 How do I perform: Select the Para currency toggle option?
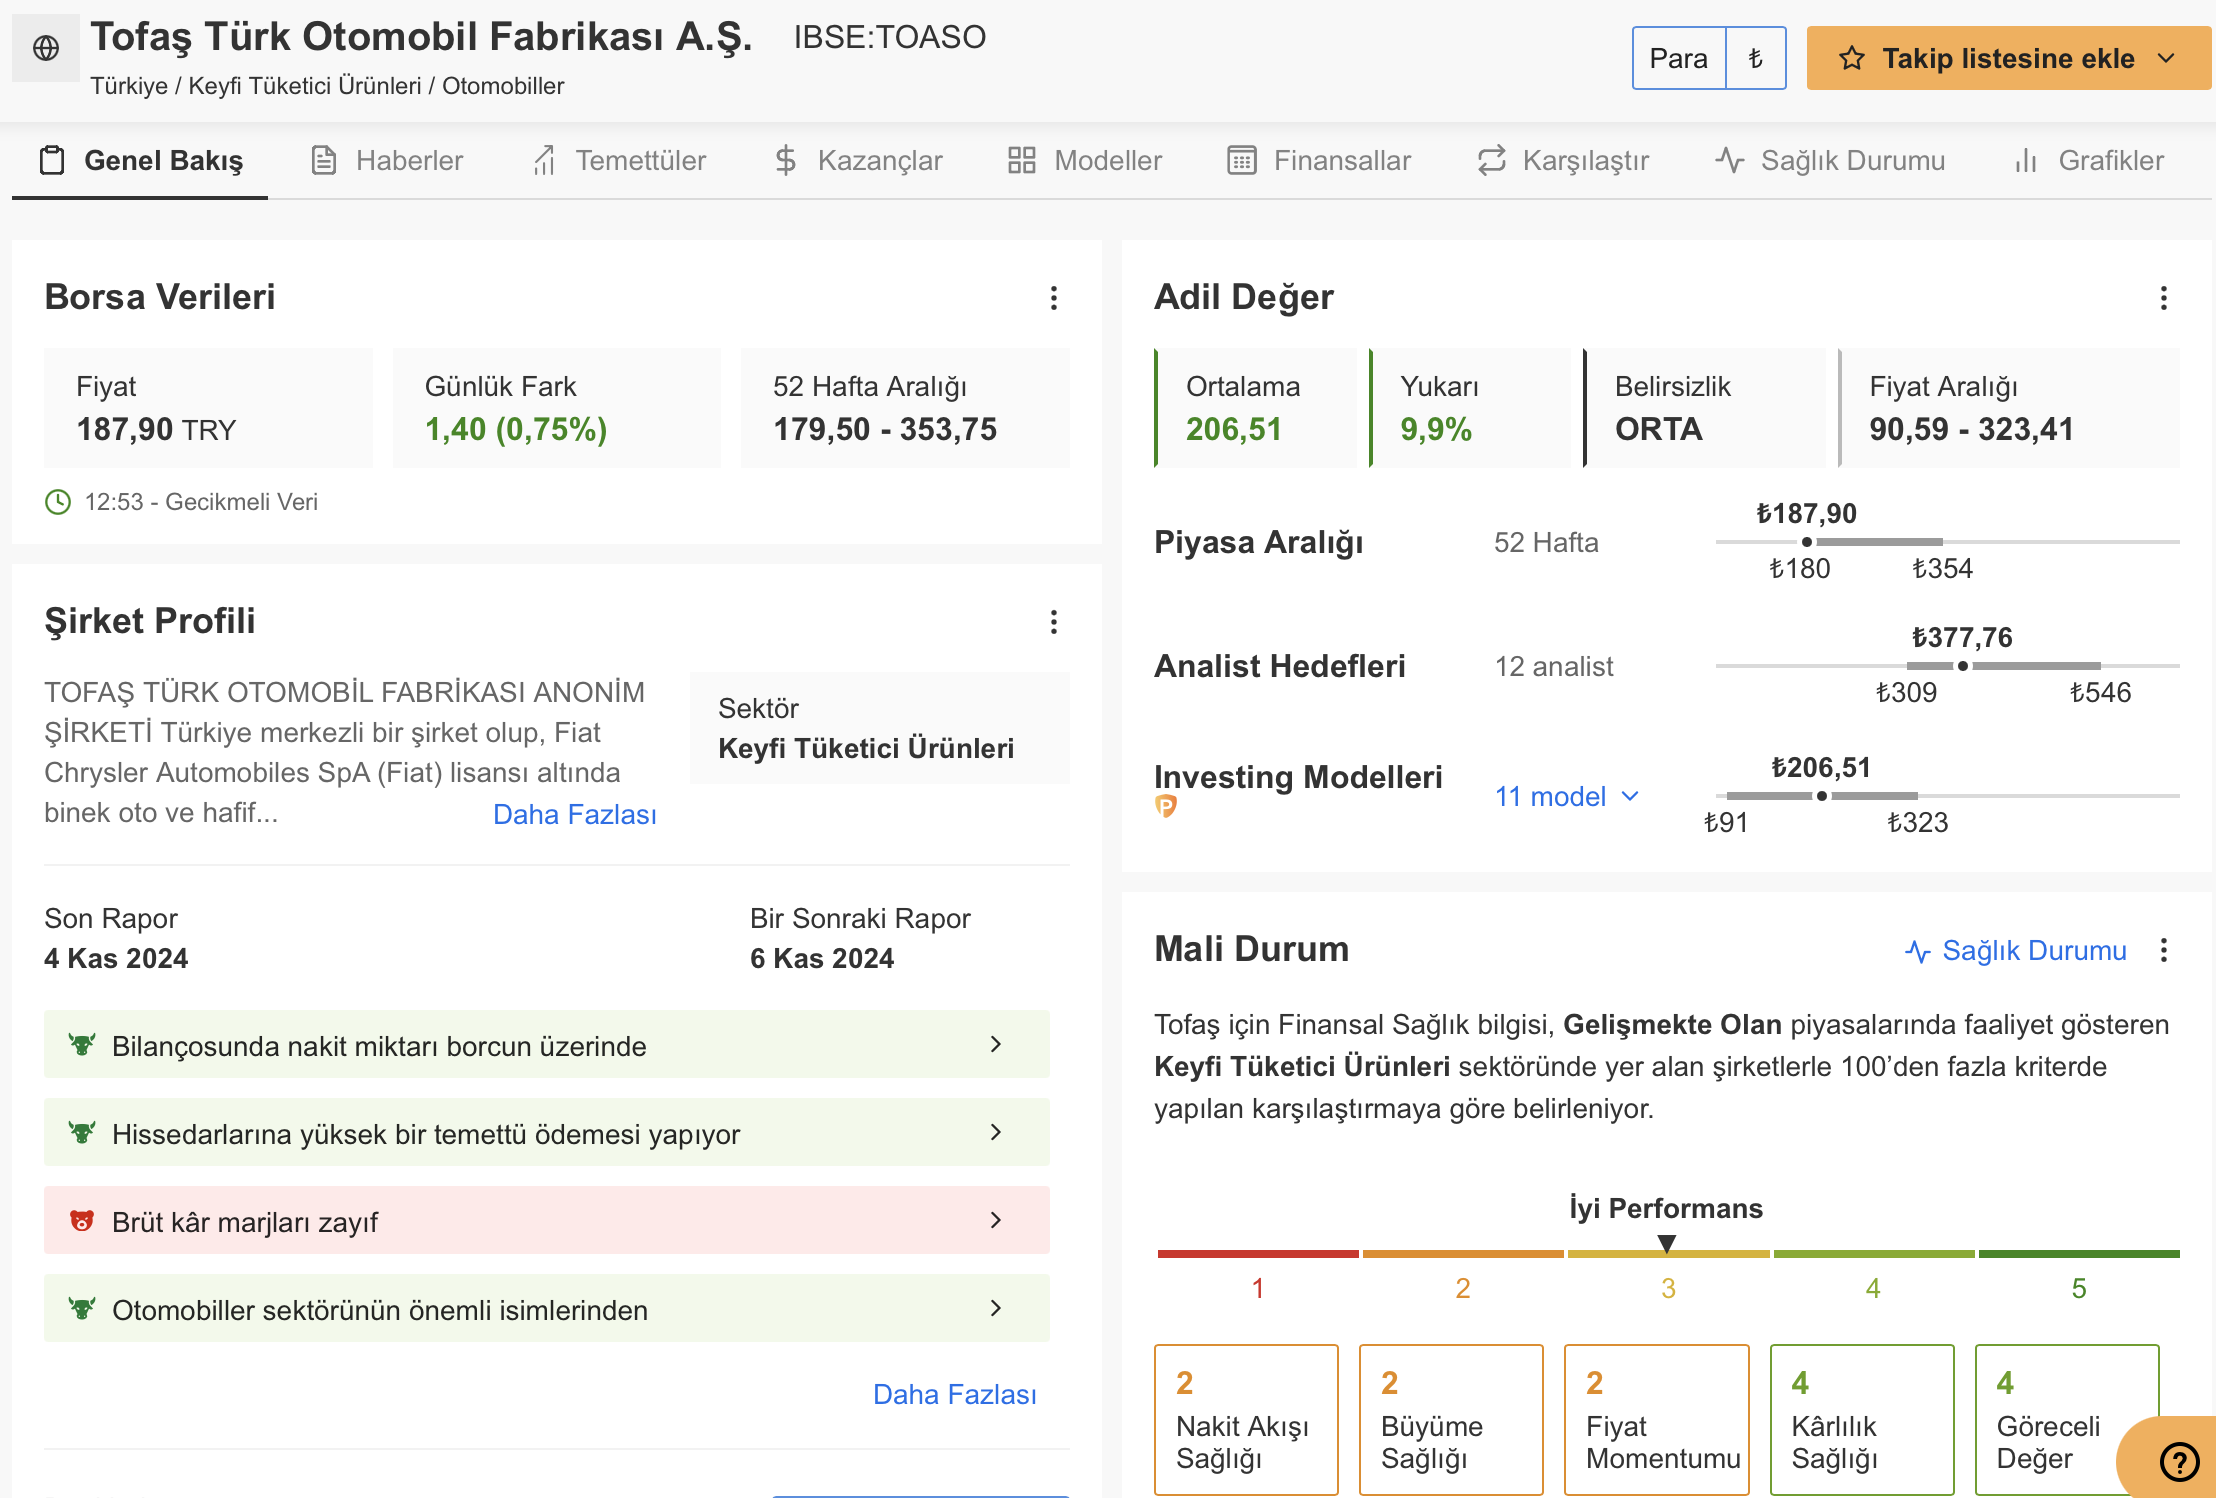point(1678,58)
